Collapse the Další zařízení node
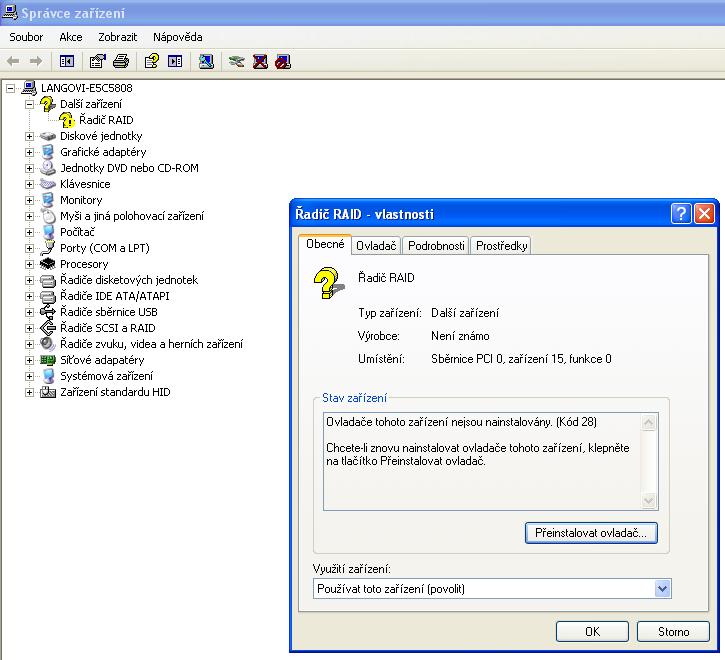Image resolution: width=725 pixels, height=660 pixels. (29, 104)
